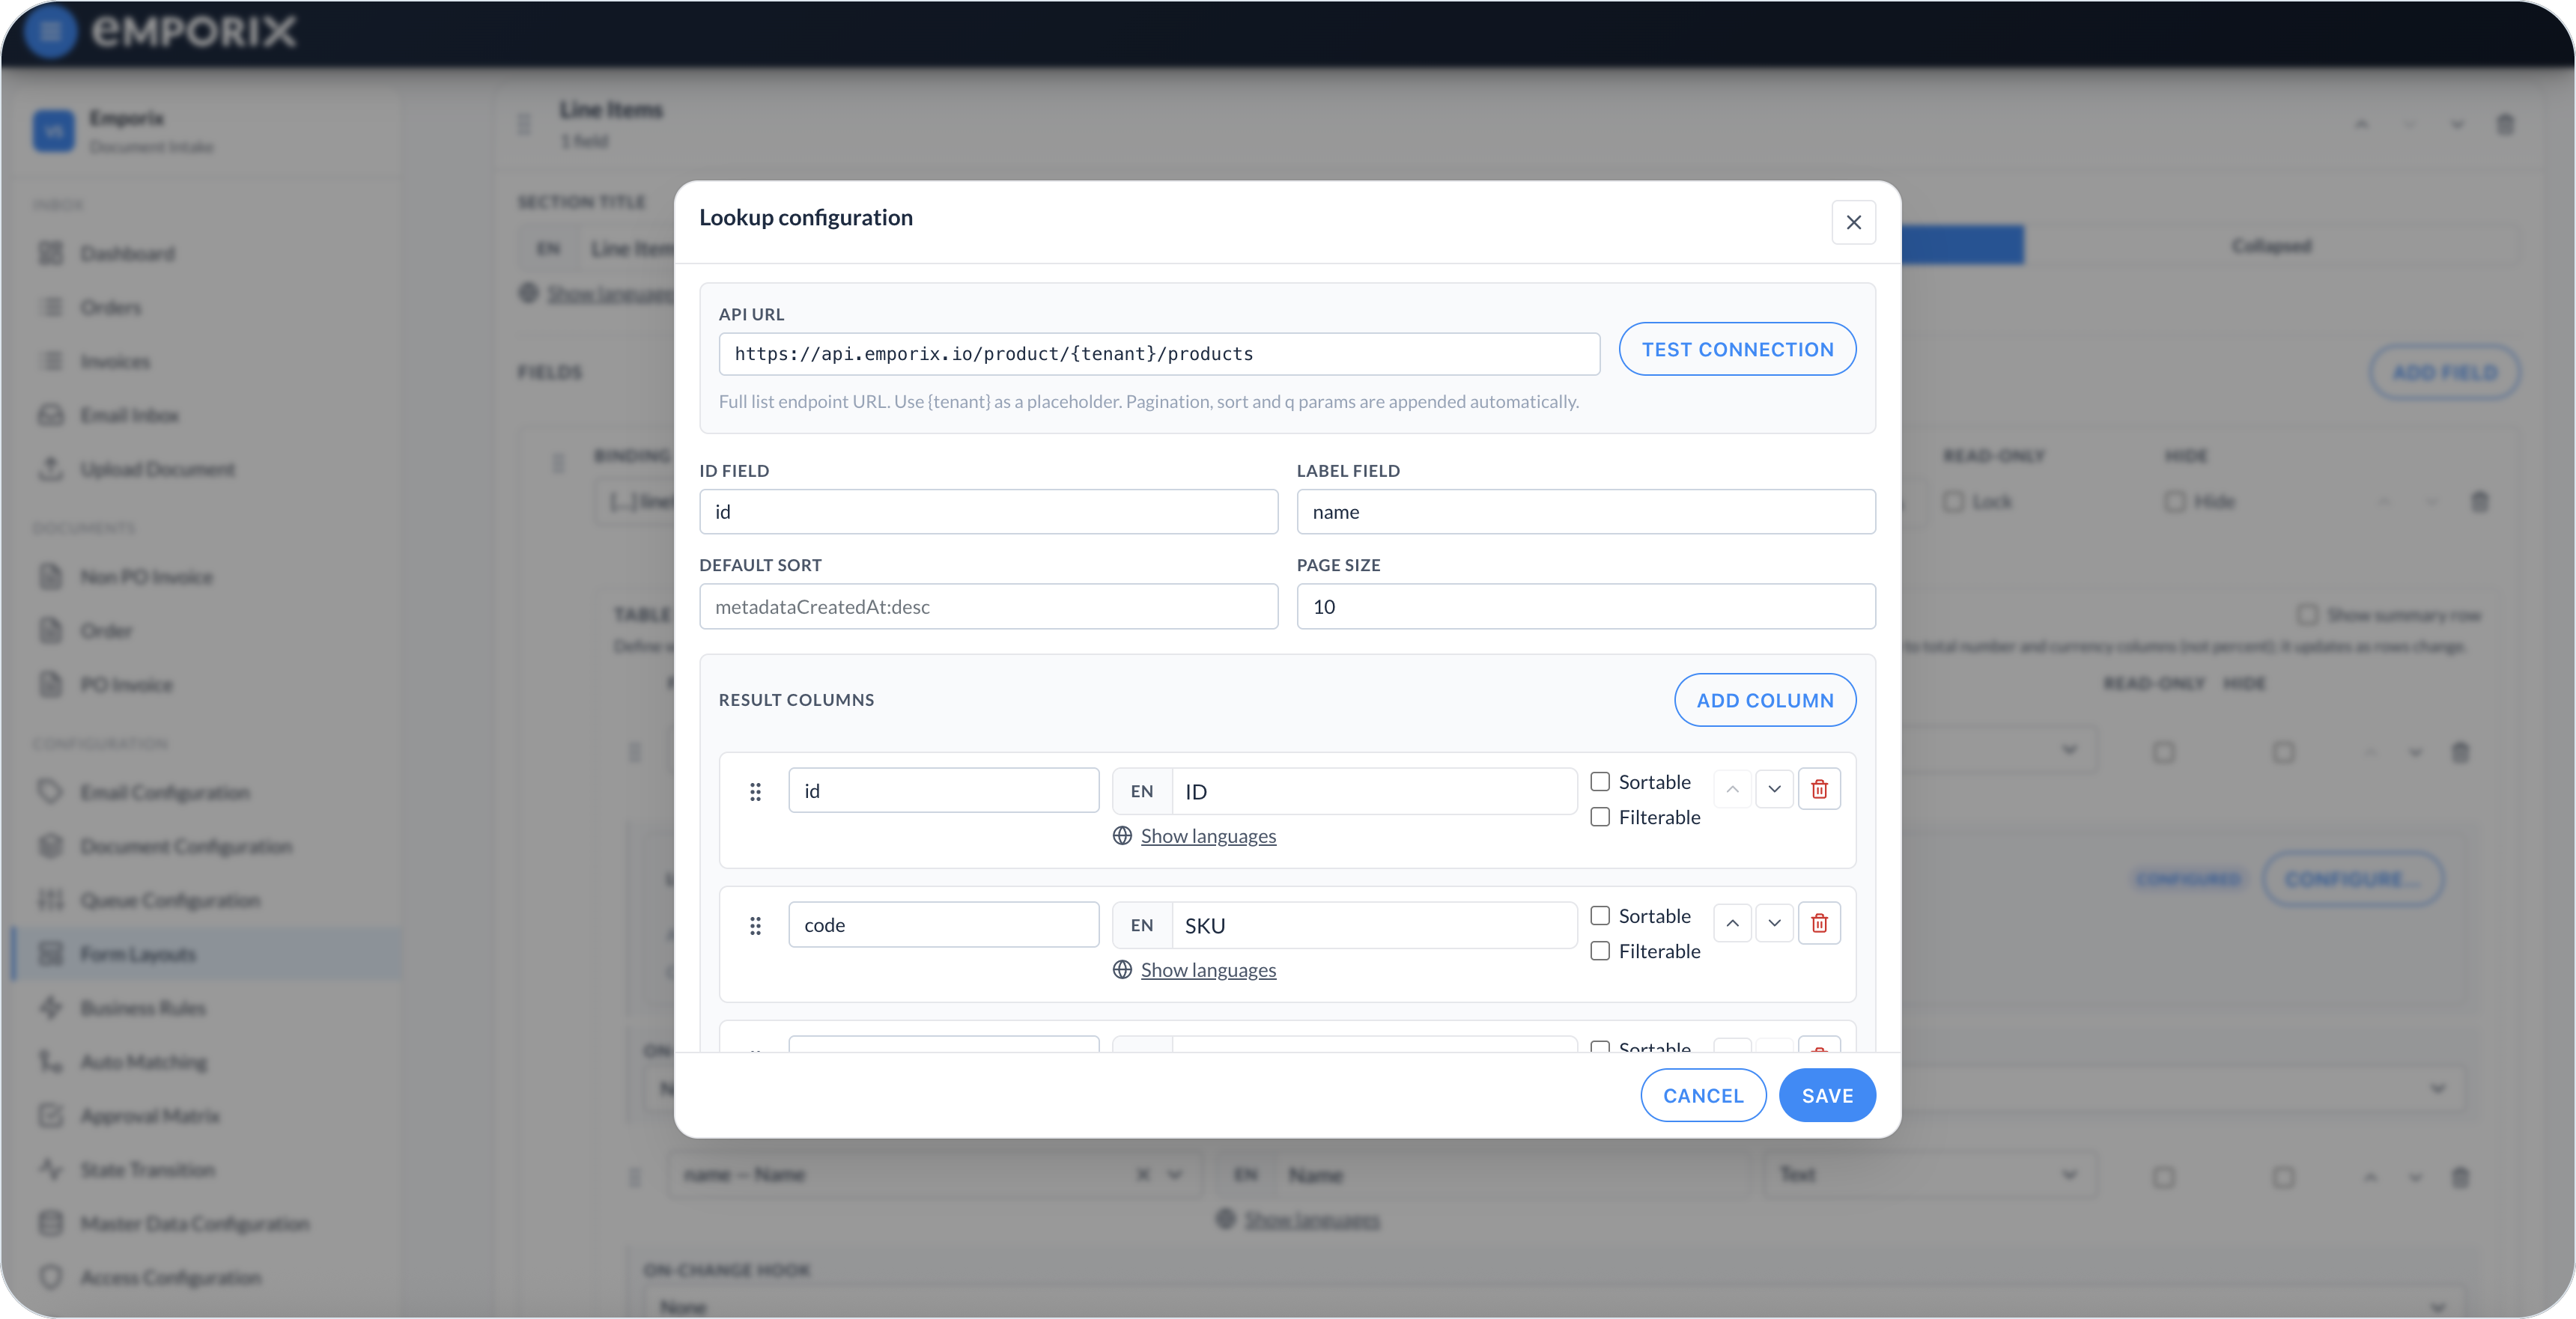This screenshot has height=1319, width=2576.
Task: Delete the Name row in background table
Action: coord(2460,1178)
